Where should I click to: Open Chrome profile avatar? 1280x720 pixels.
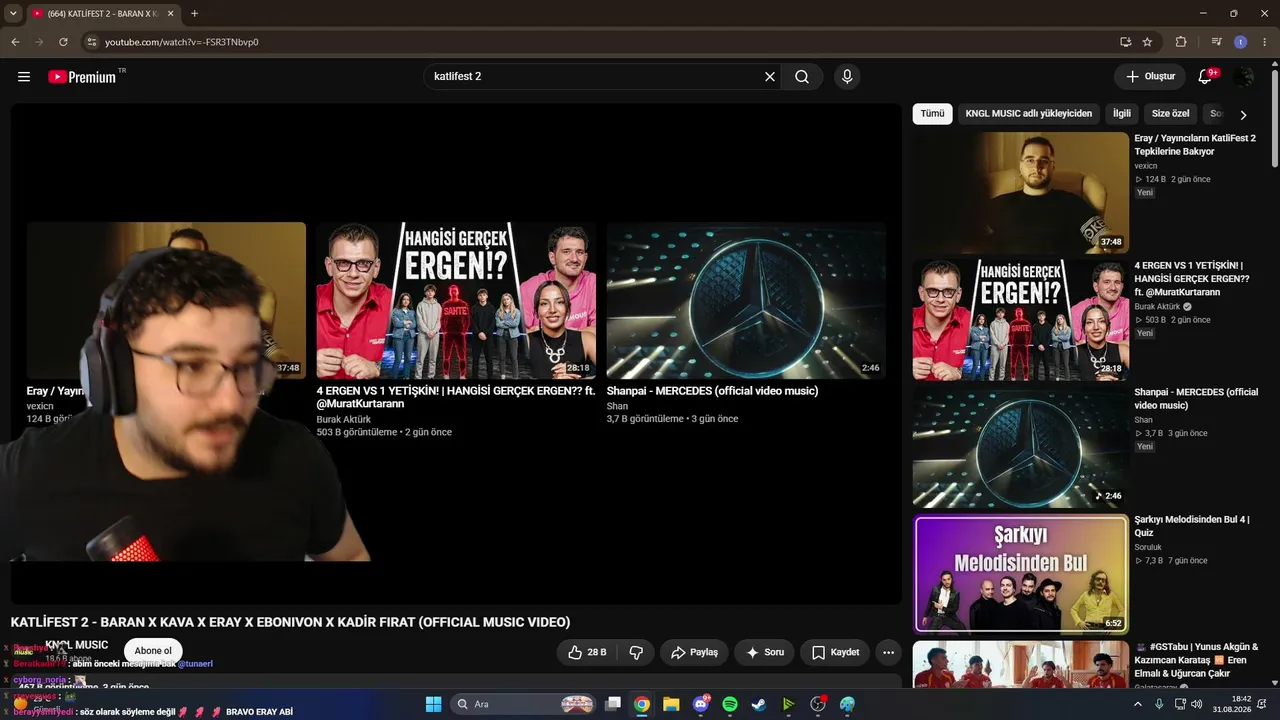1240,42
